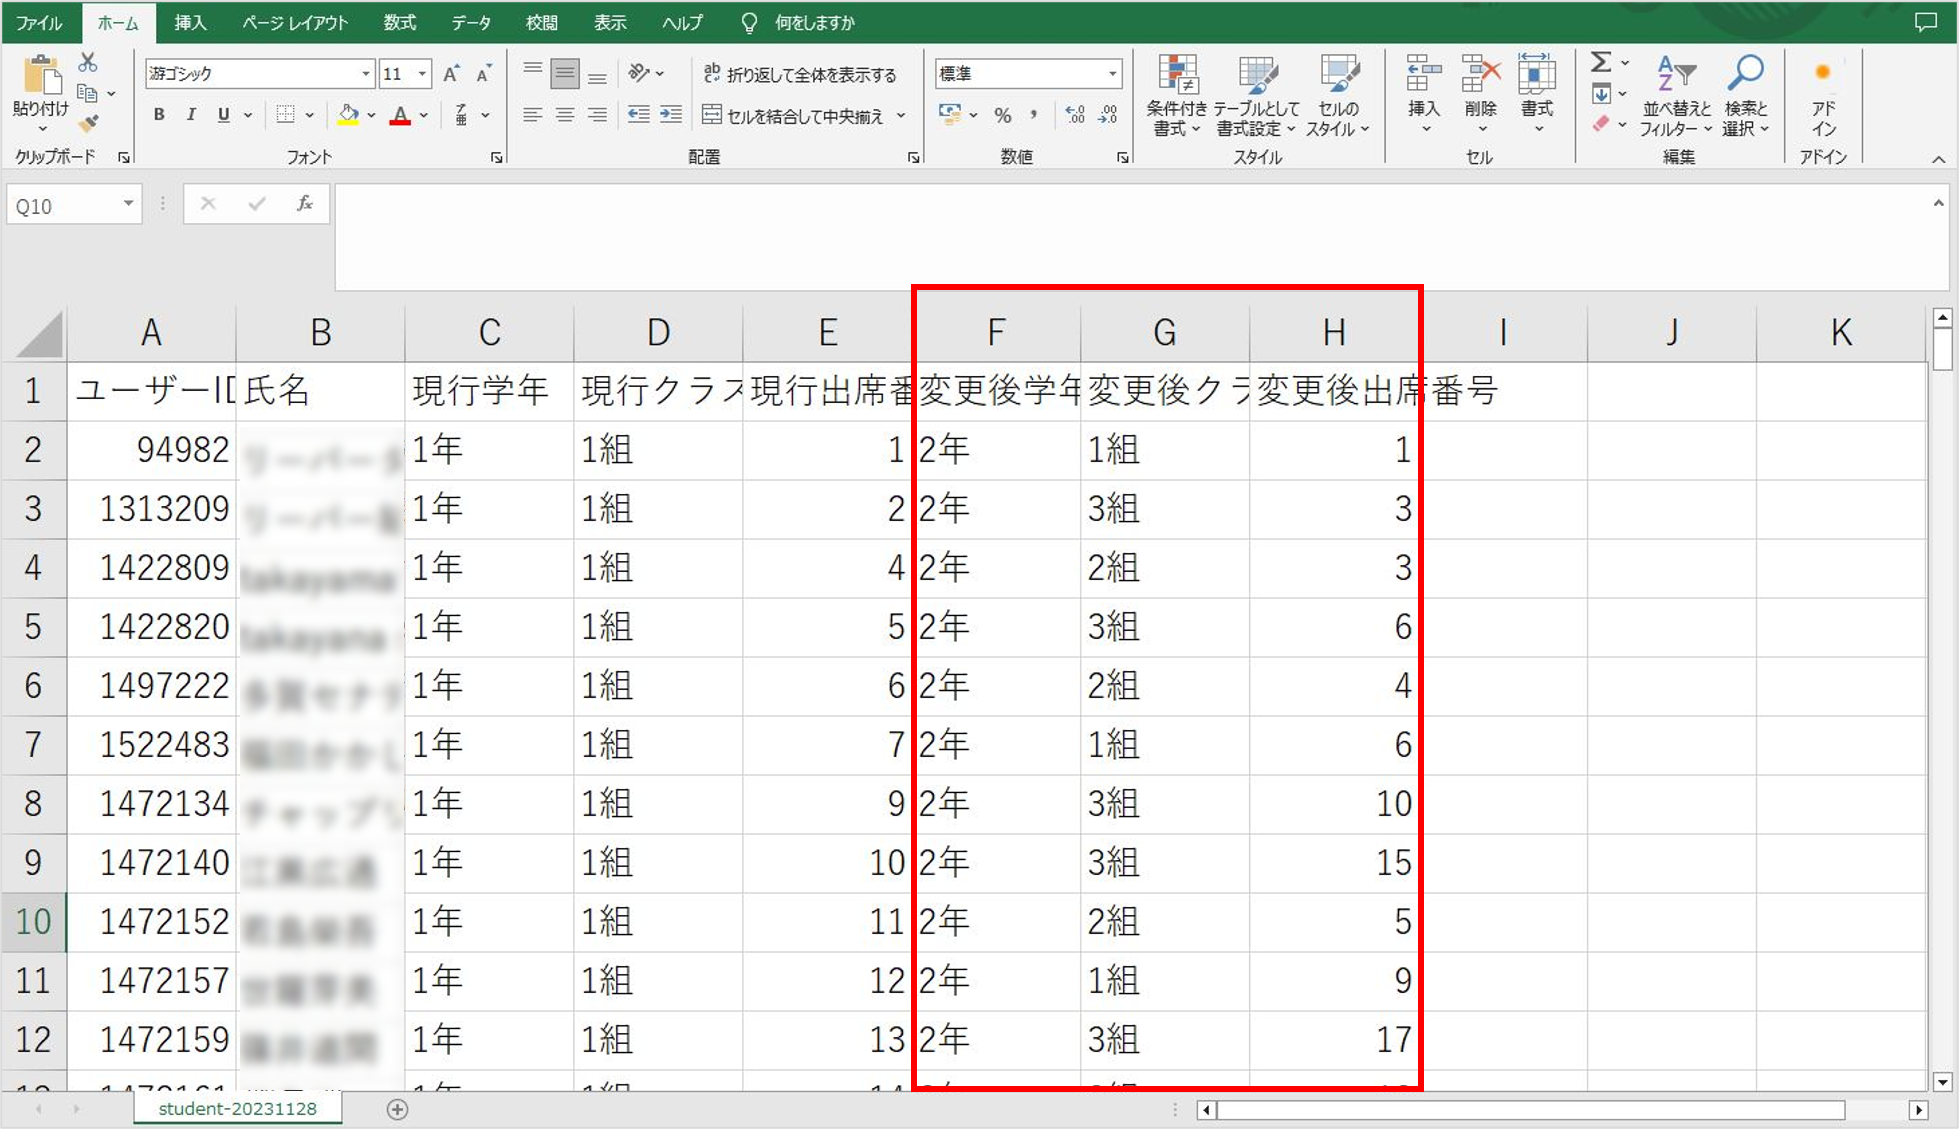Click the Cut scissors icon

point(88,63)
